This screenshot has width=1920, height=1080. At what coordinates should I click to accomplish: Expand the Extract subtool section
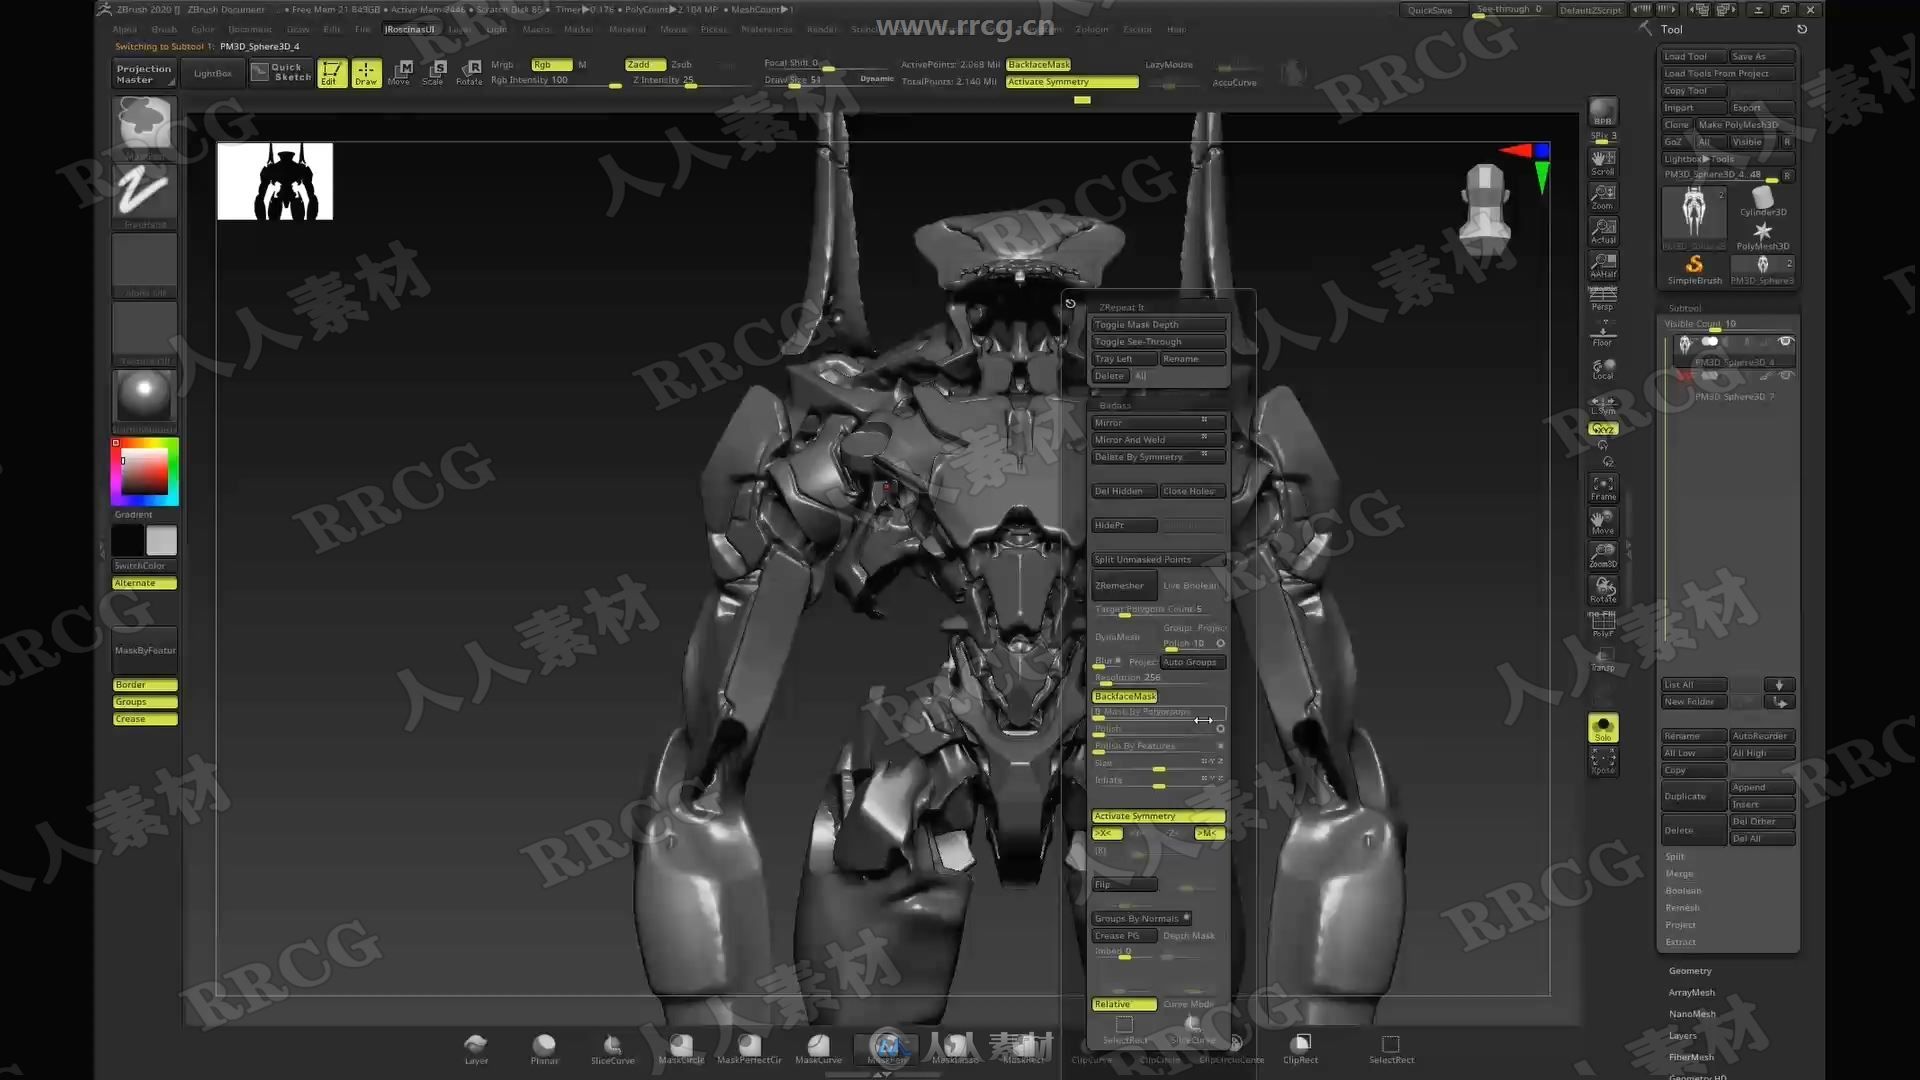[1680, 942]
